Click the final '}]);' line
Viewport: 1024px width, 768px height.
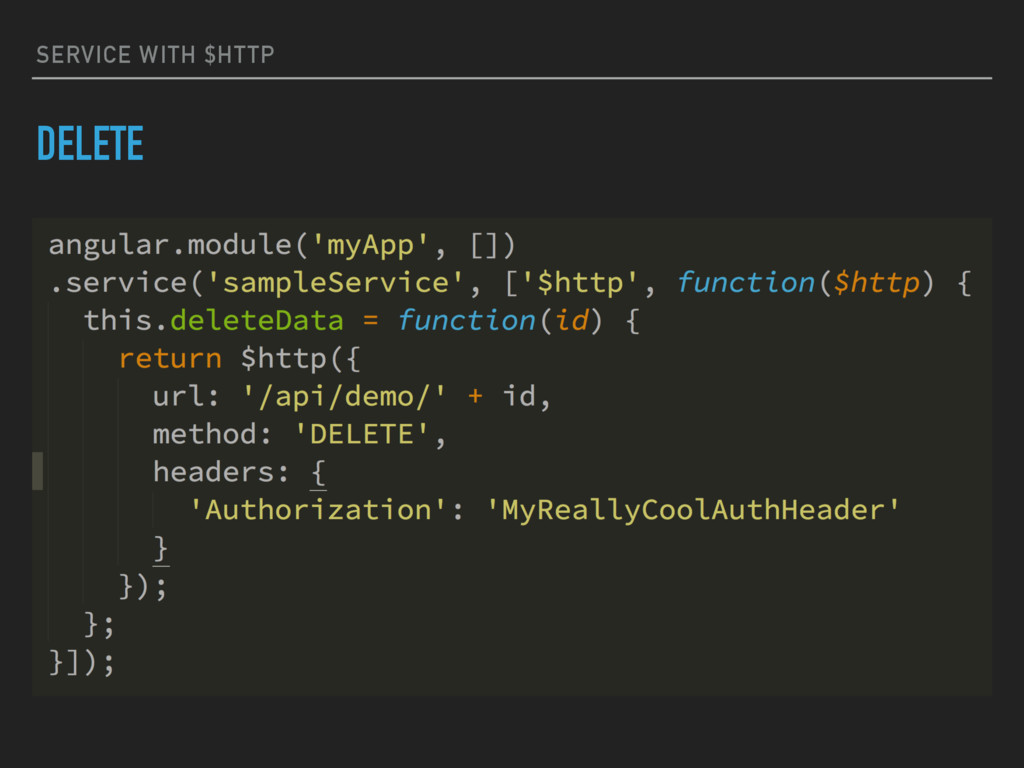[82, 662]
